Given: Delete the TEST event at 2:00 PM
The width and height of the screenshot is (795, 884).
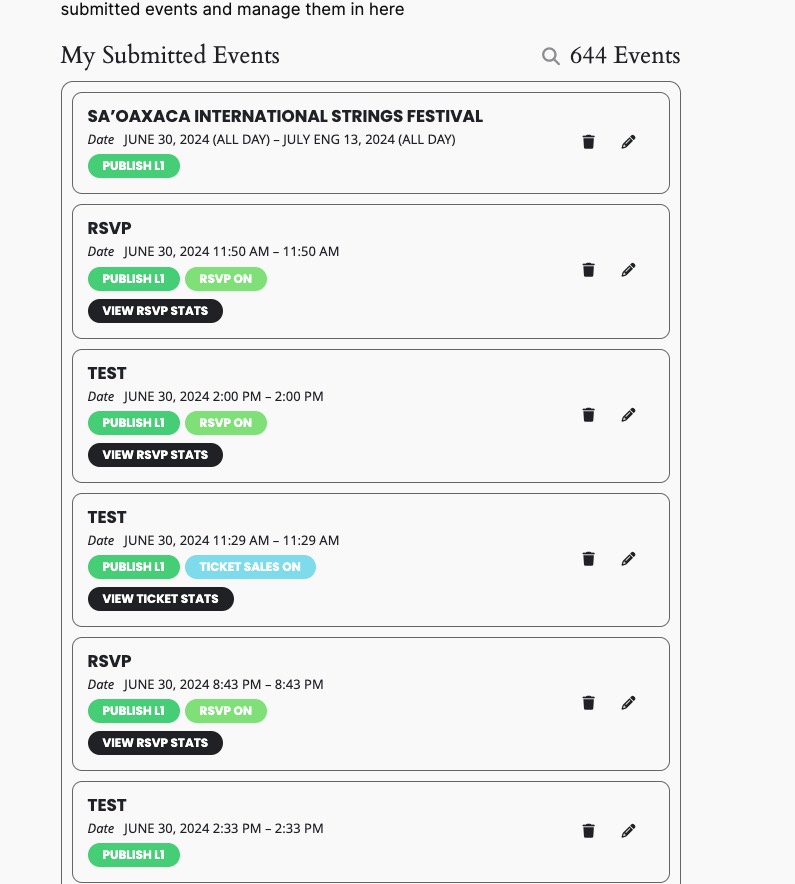Looking at the screenshot, I should tap(588, 414).
